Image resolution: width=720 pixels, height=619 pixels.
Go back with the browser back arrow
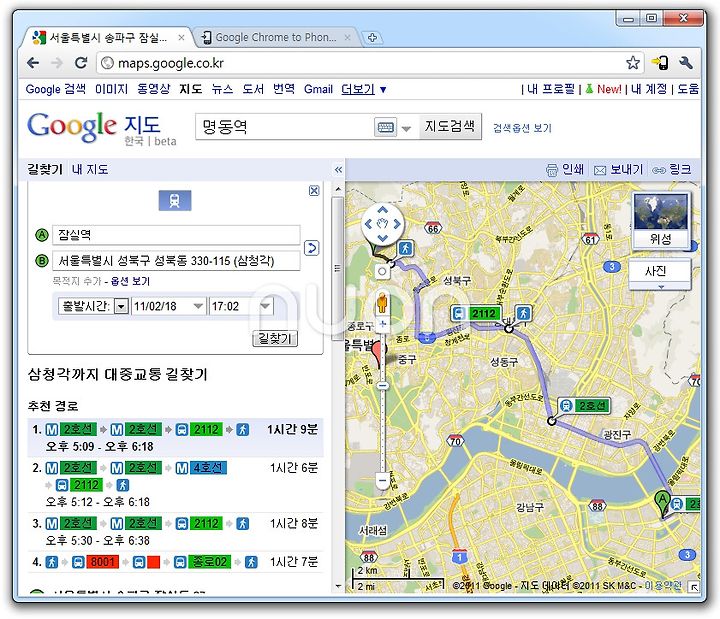pos(33,62)
